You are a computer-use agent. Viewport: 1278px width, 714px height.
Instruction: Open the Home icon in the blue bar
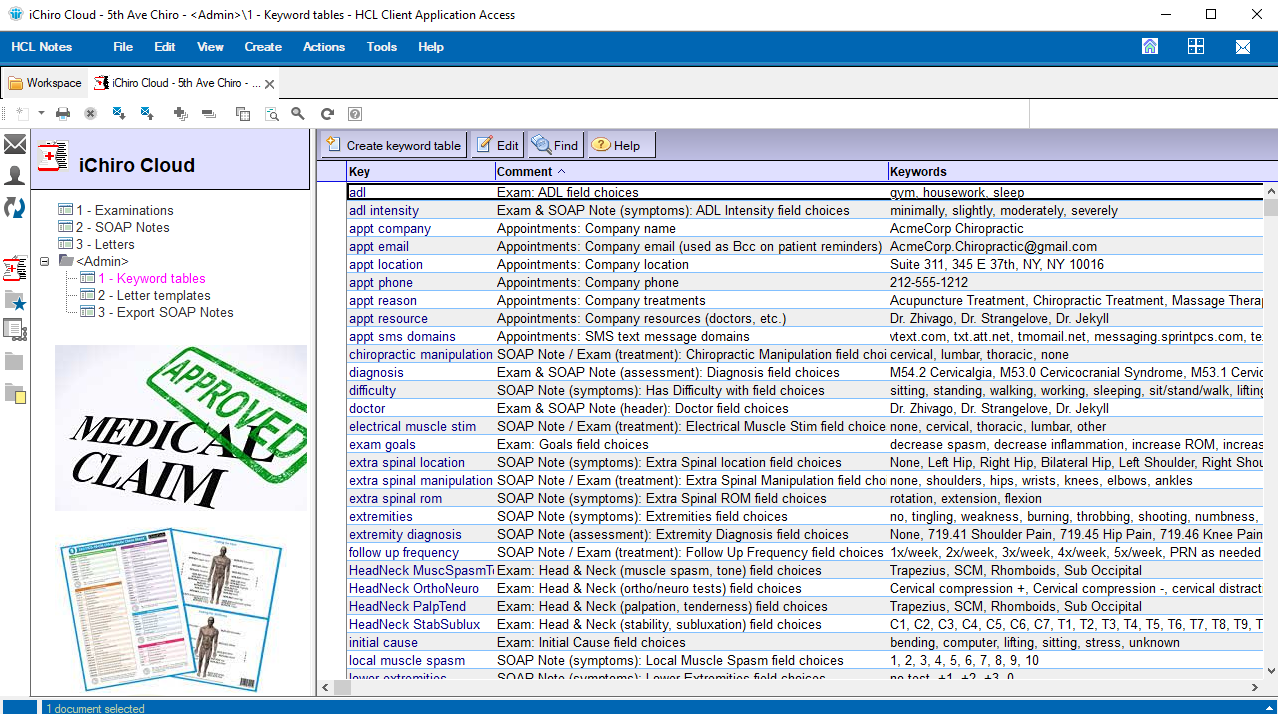[1150, 47]
